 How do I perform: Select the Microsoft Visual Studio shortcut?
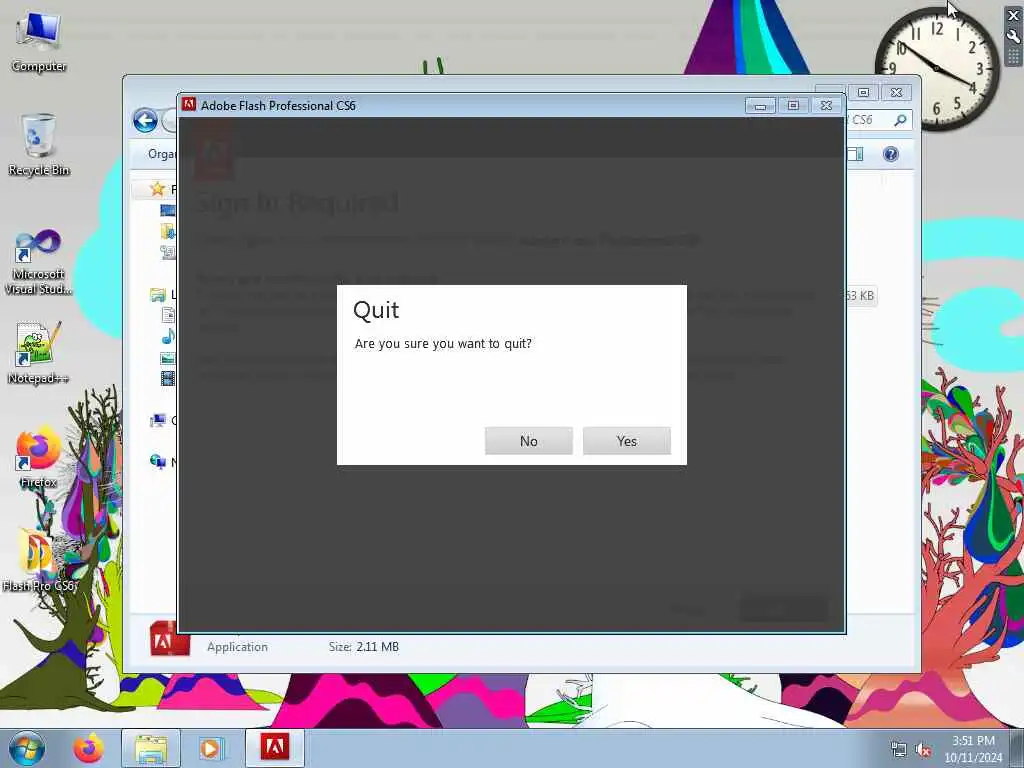[39, 261]
